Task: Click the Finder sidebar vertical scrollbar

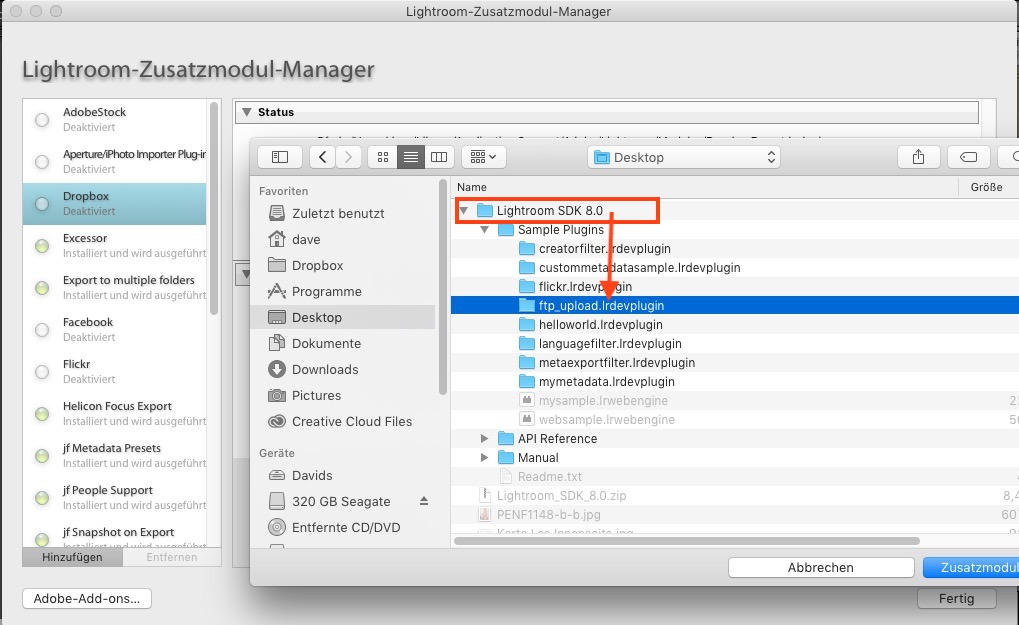Action: [x=443, y=287]
